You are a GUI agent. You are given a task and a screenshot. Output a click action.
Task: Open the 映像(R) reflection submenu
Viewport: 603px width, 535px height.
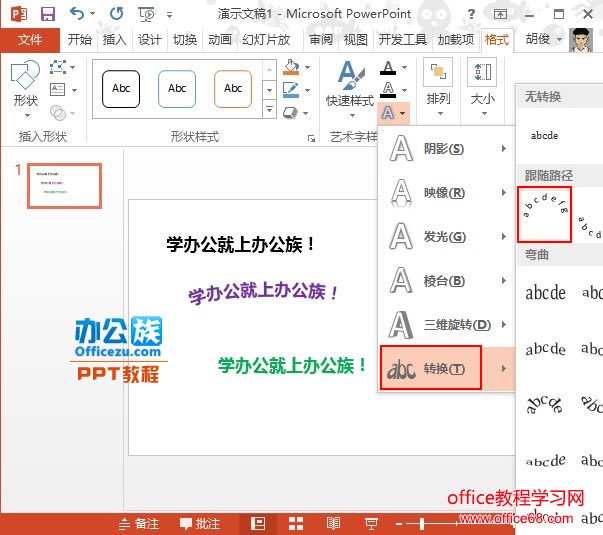point(447,192)
